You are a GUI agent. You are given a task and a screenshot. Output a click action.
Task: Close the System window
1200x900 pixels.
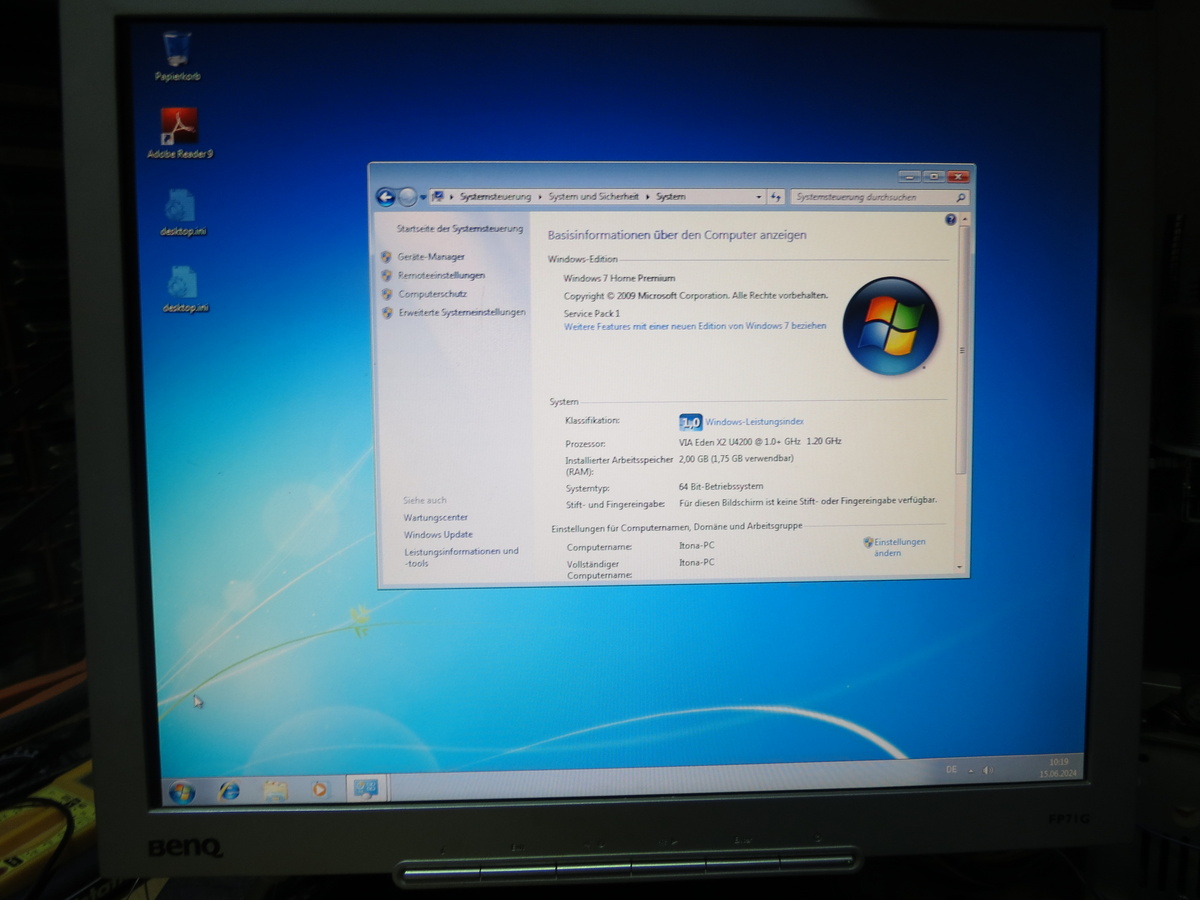coord(959,176)
